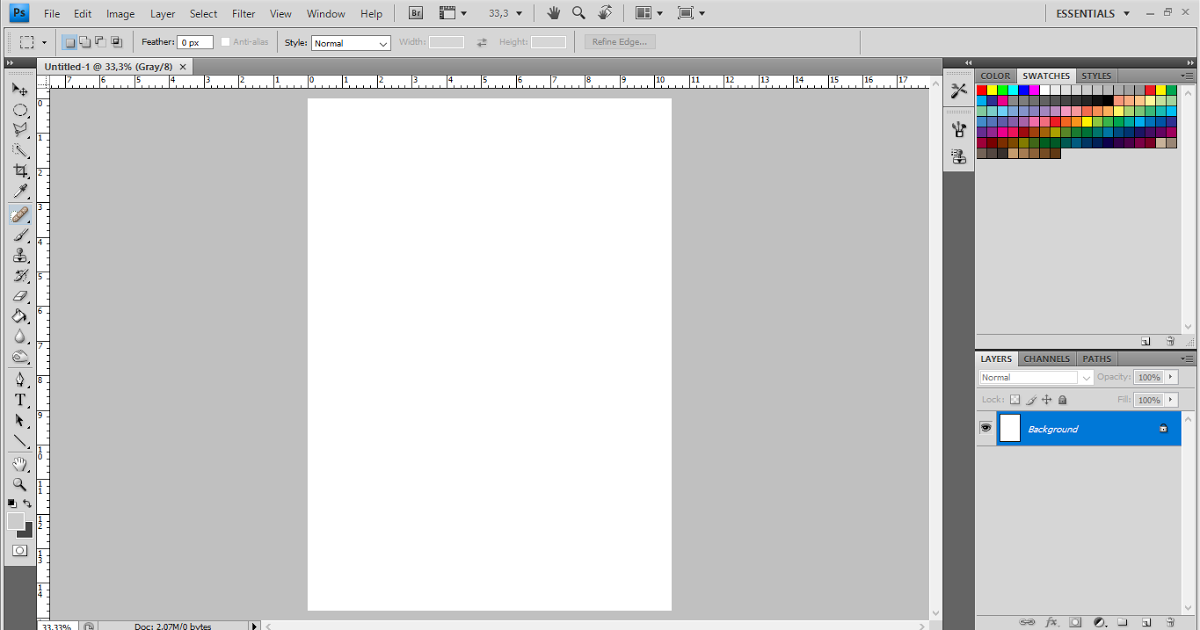Select the Polygonal Lasso tool

pos(19,131)
